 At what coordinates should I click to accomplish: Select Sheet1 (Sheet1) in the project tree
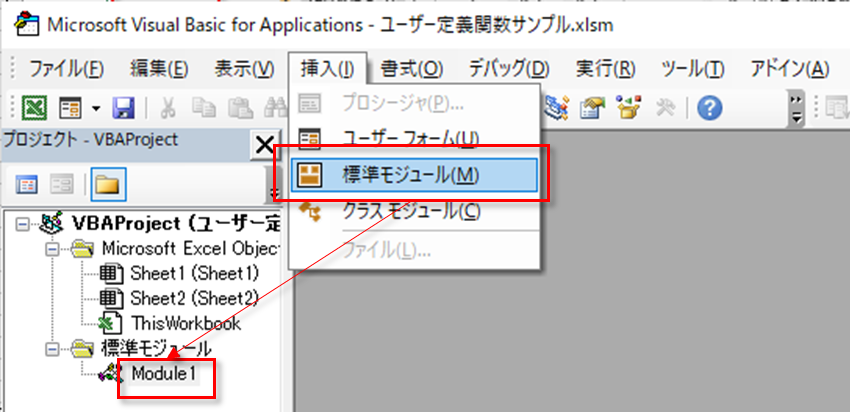(195, 273)
